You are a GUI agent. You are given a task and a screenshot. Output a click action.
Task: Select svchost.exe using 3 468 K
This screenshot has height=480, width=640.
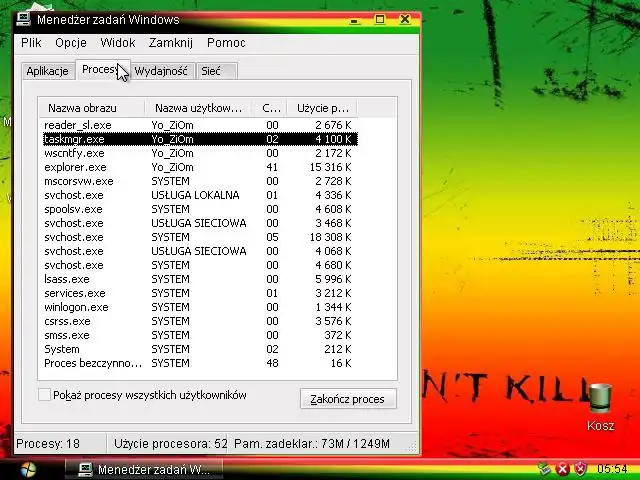(200, 223)
